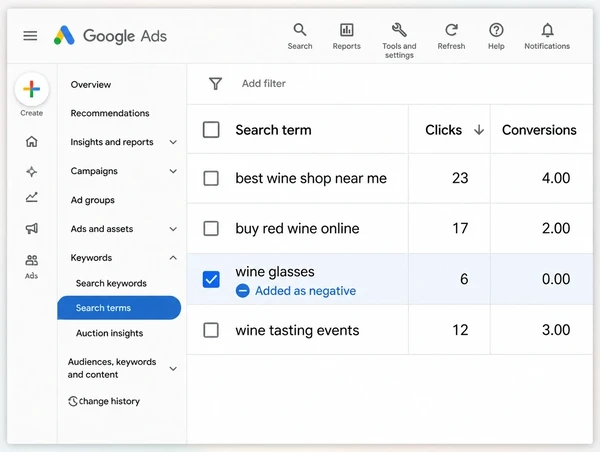The width and height of the screenshot is (600, 452).
Task: Expand Audiences, keywords and content chevron
Action: (x=173, y=369)
